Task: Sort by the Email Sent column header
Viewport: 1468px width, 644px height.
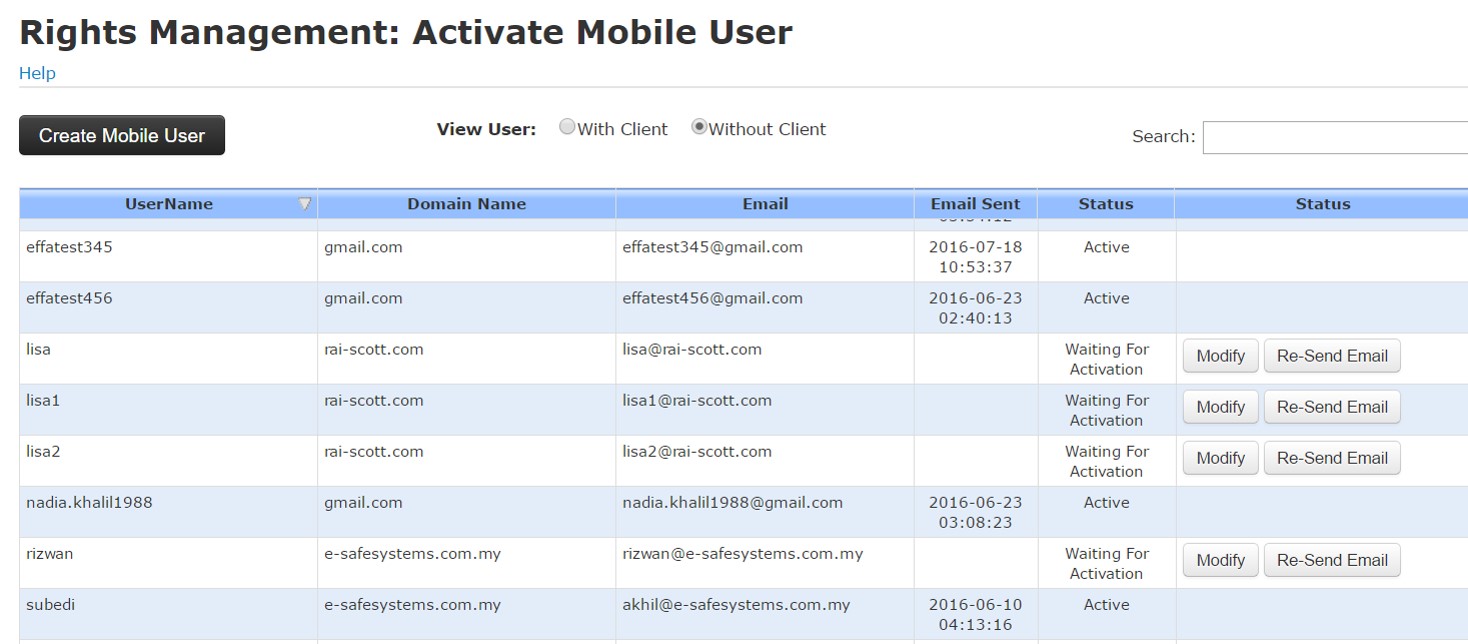Action: 975,204
